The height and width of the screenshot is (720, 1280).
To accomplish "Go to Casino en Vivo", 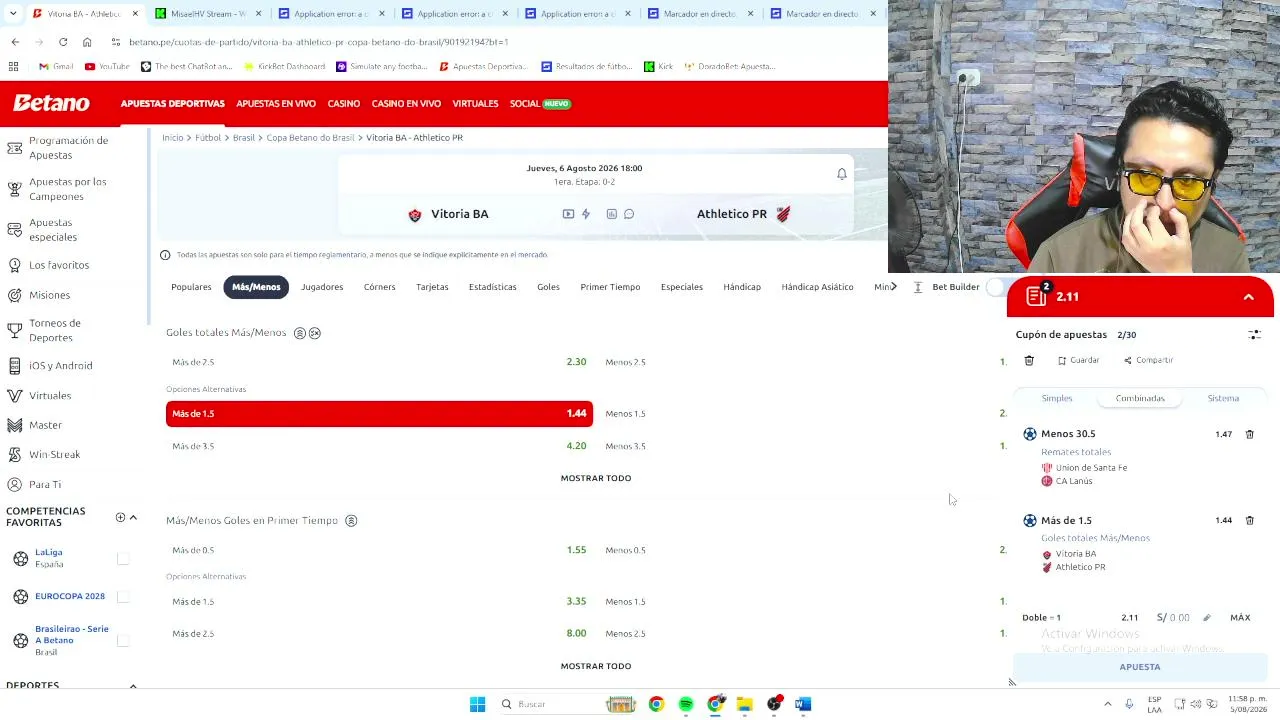I will (x=406, y=104).
